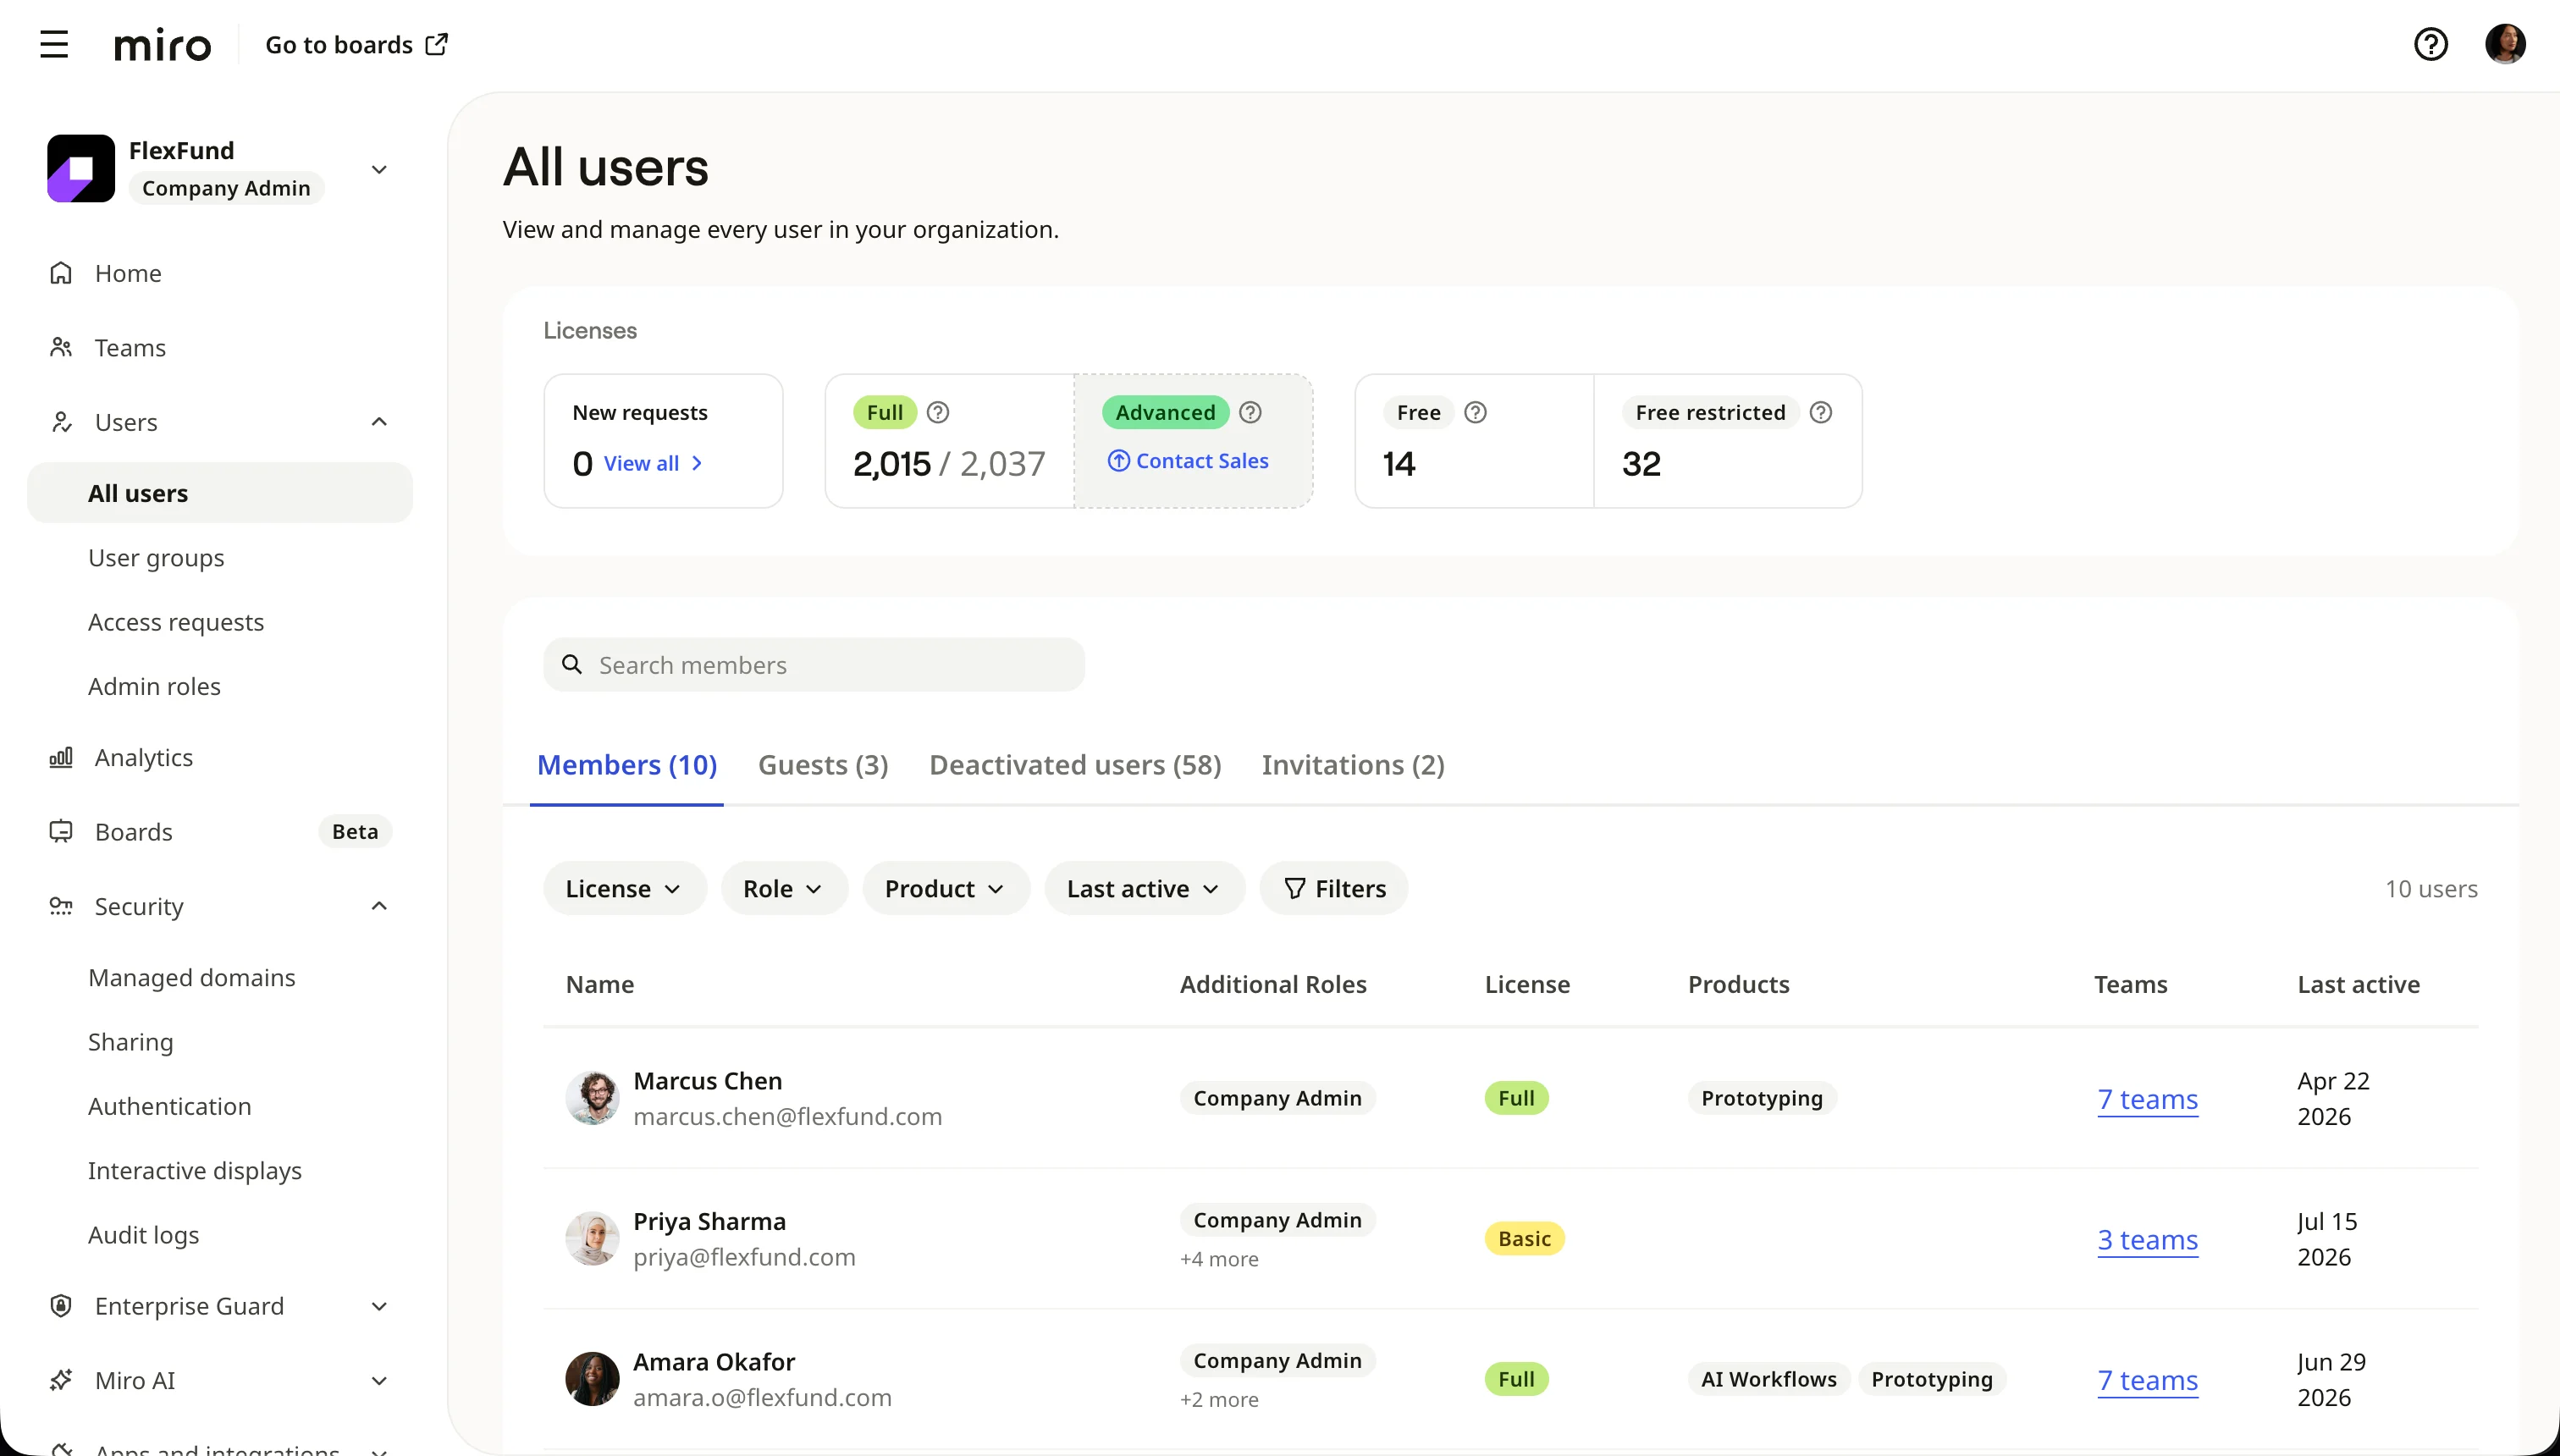Click the search magnifier icon
This screenshot has width=2560, height=1456.
(x=572, y=664)
